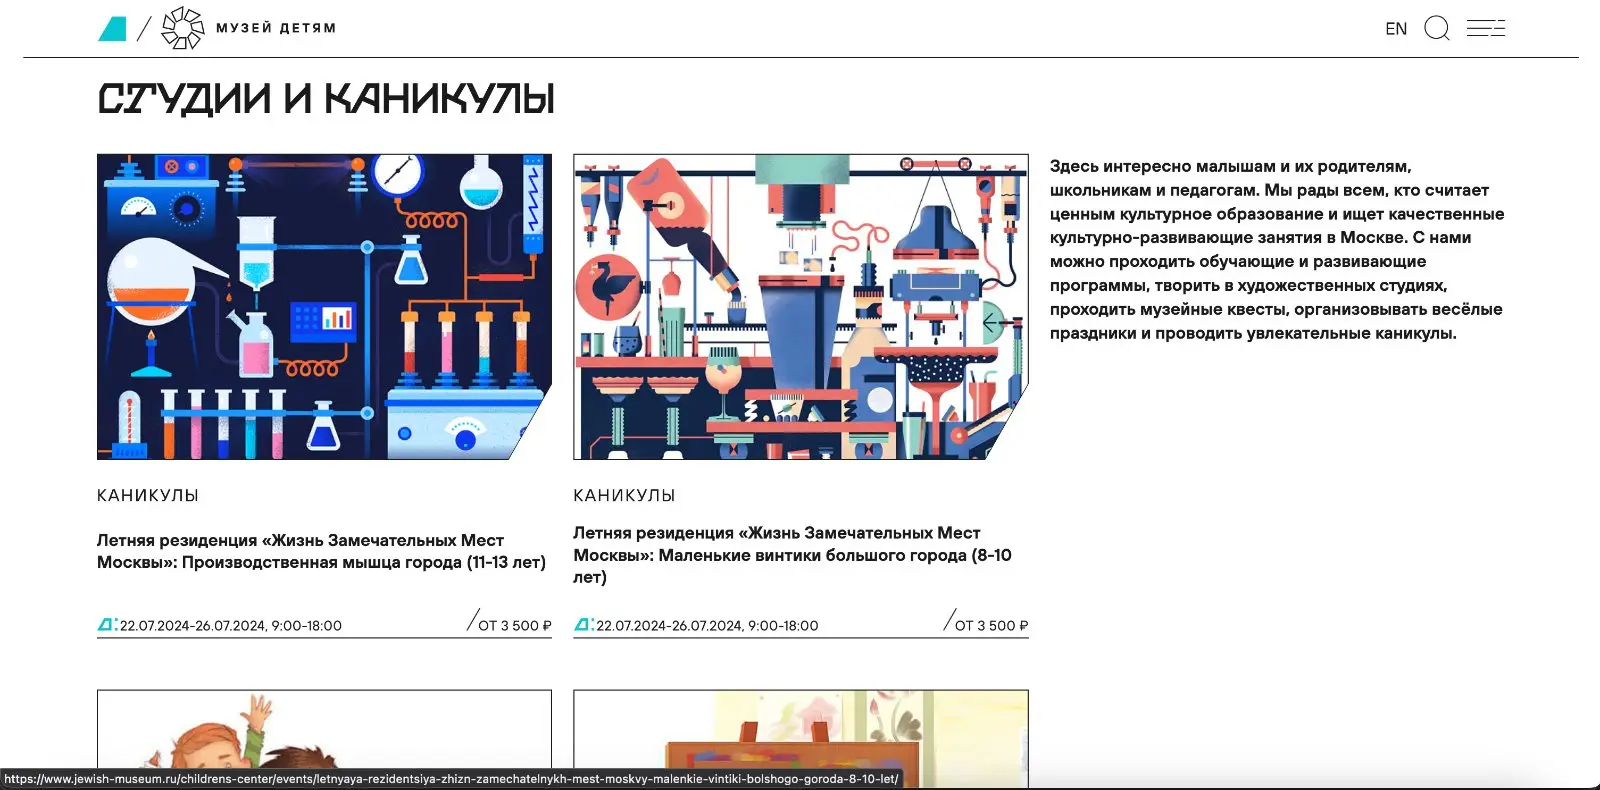Click 'ОТ 3 500 ₽' price of 8-10 лет event
This screenshot has width=1600, height=790.
pyautogui.click(x=991, y=626)
